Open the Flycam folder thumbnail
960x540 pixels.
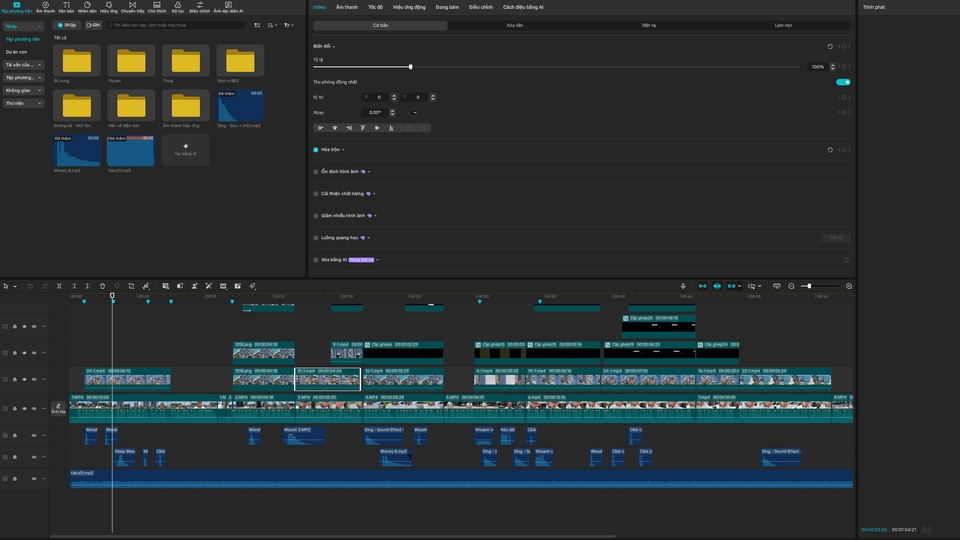131,60
